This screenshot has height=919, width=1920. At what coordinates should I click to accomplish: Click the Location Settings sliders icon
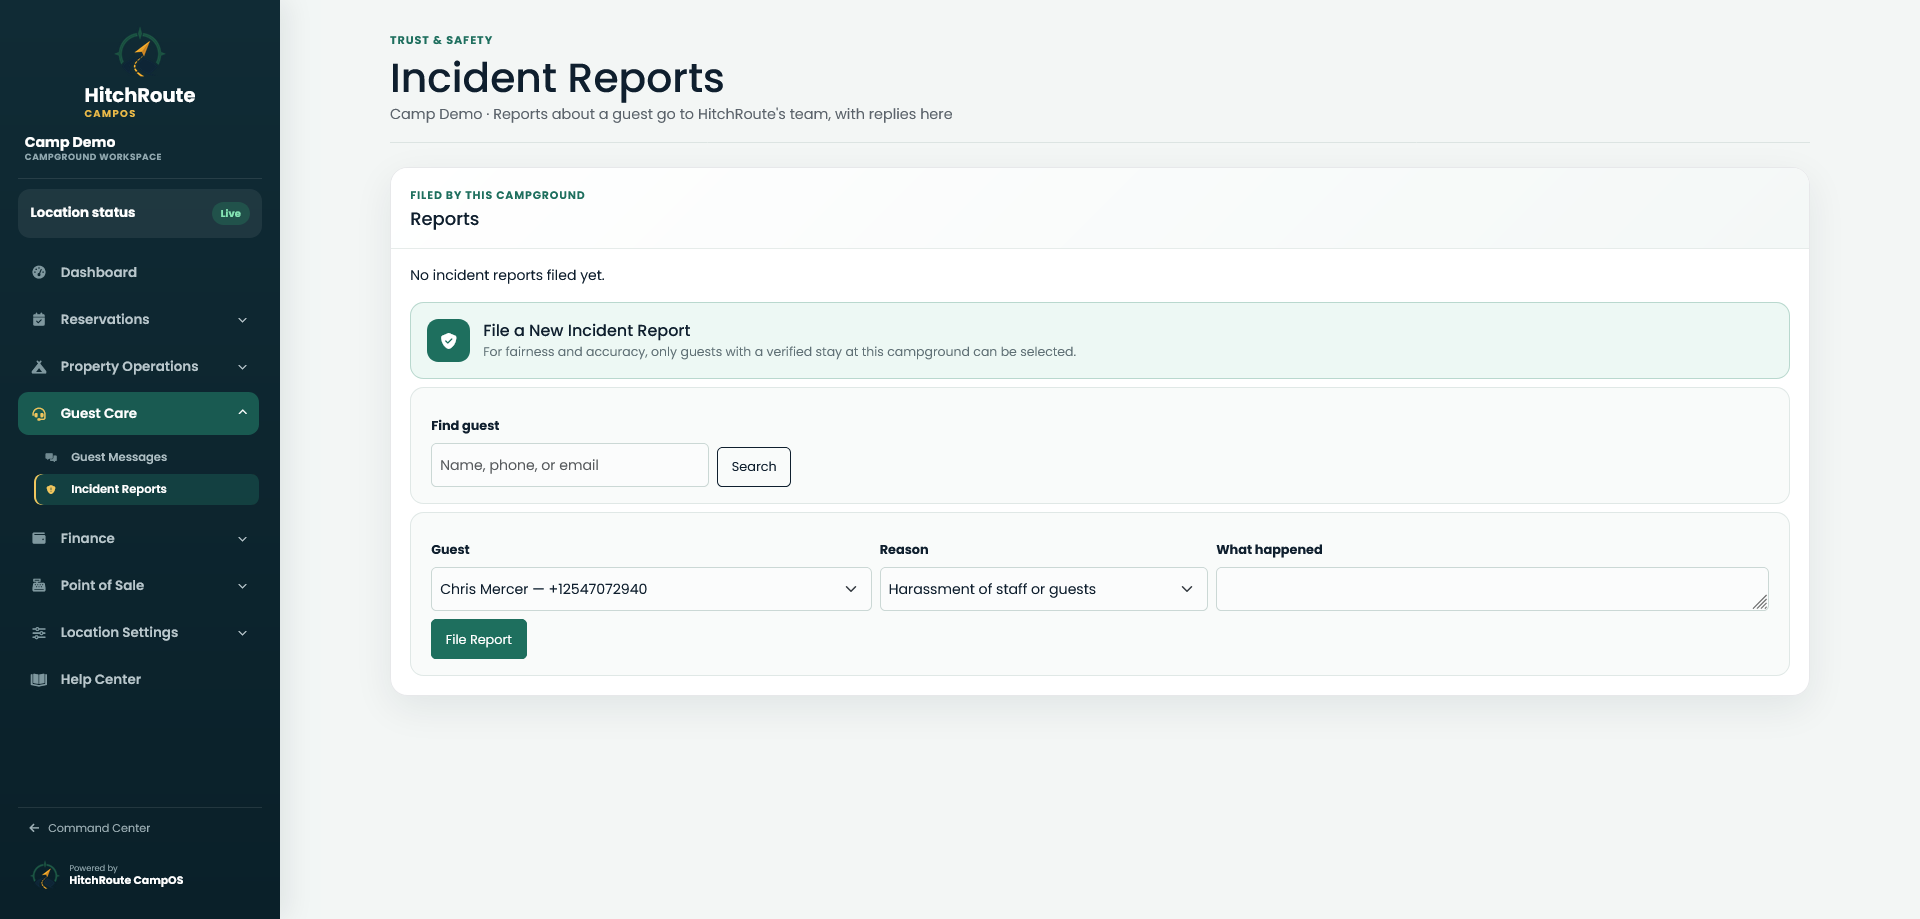tap(39, 632)
